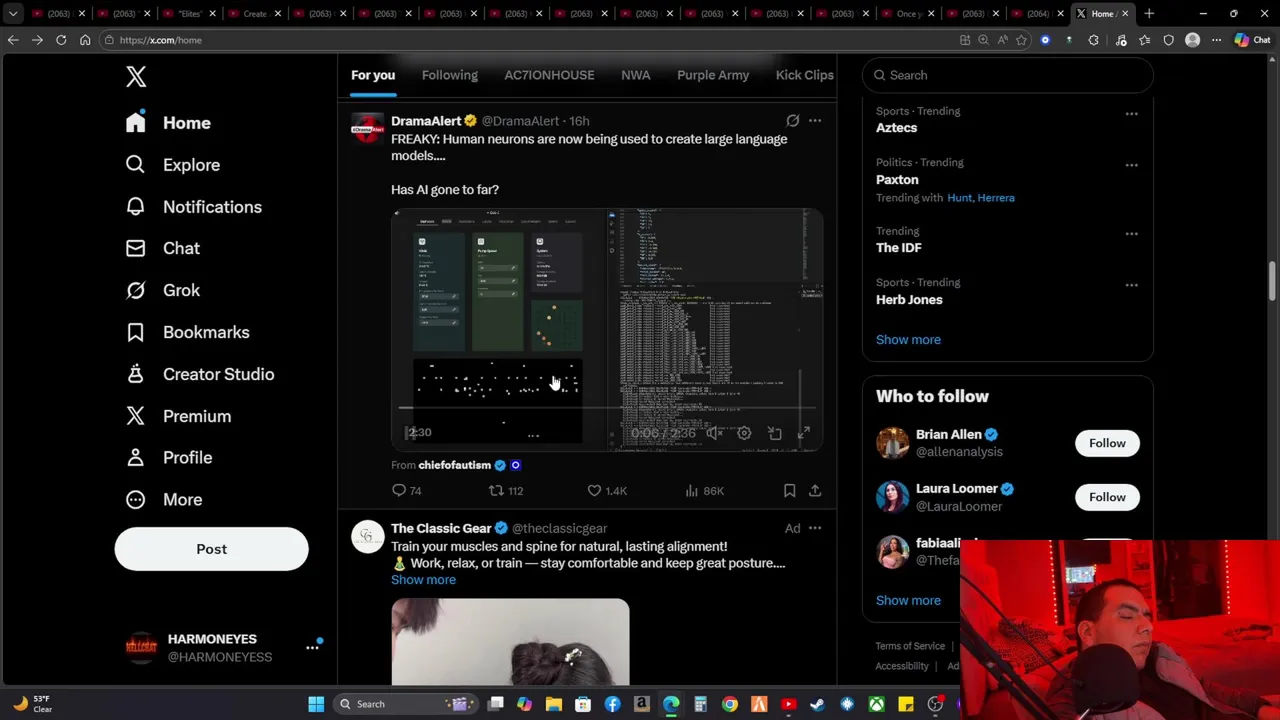Show more trending topics
This screenshot has height=720, width=1280.
click(908, 340)
